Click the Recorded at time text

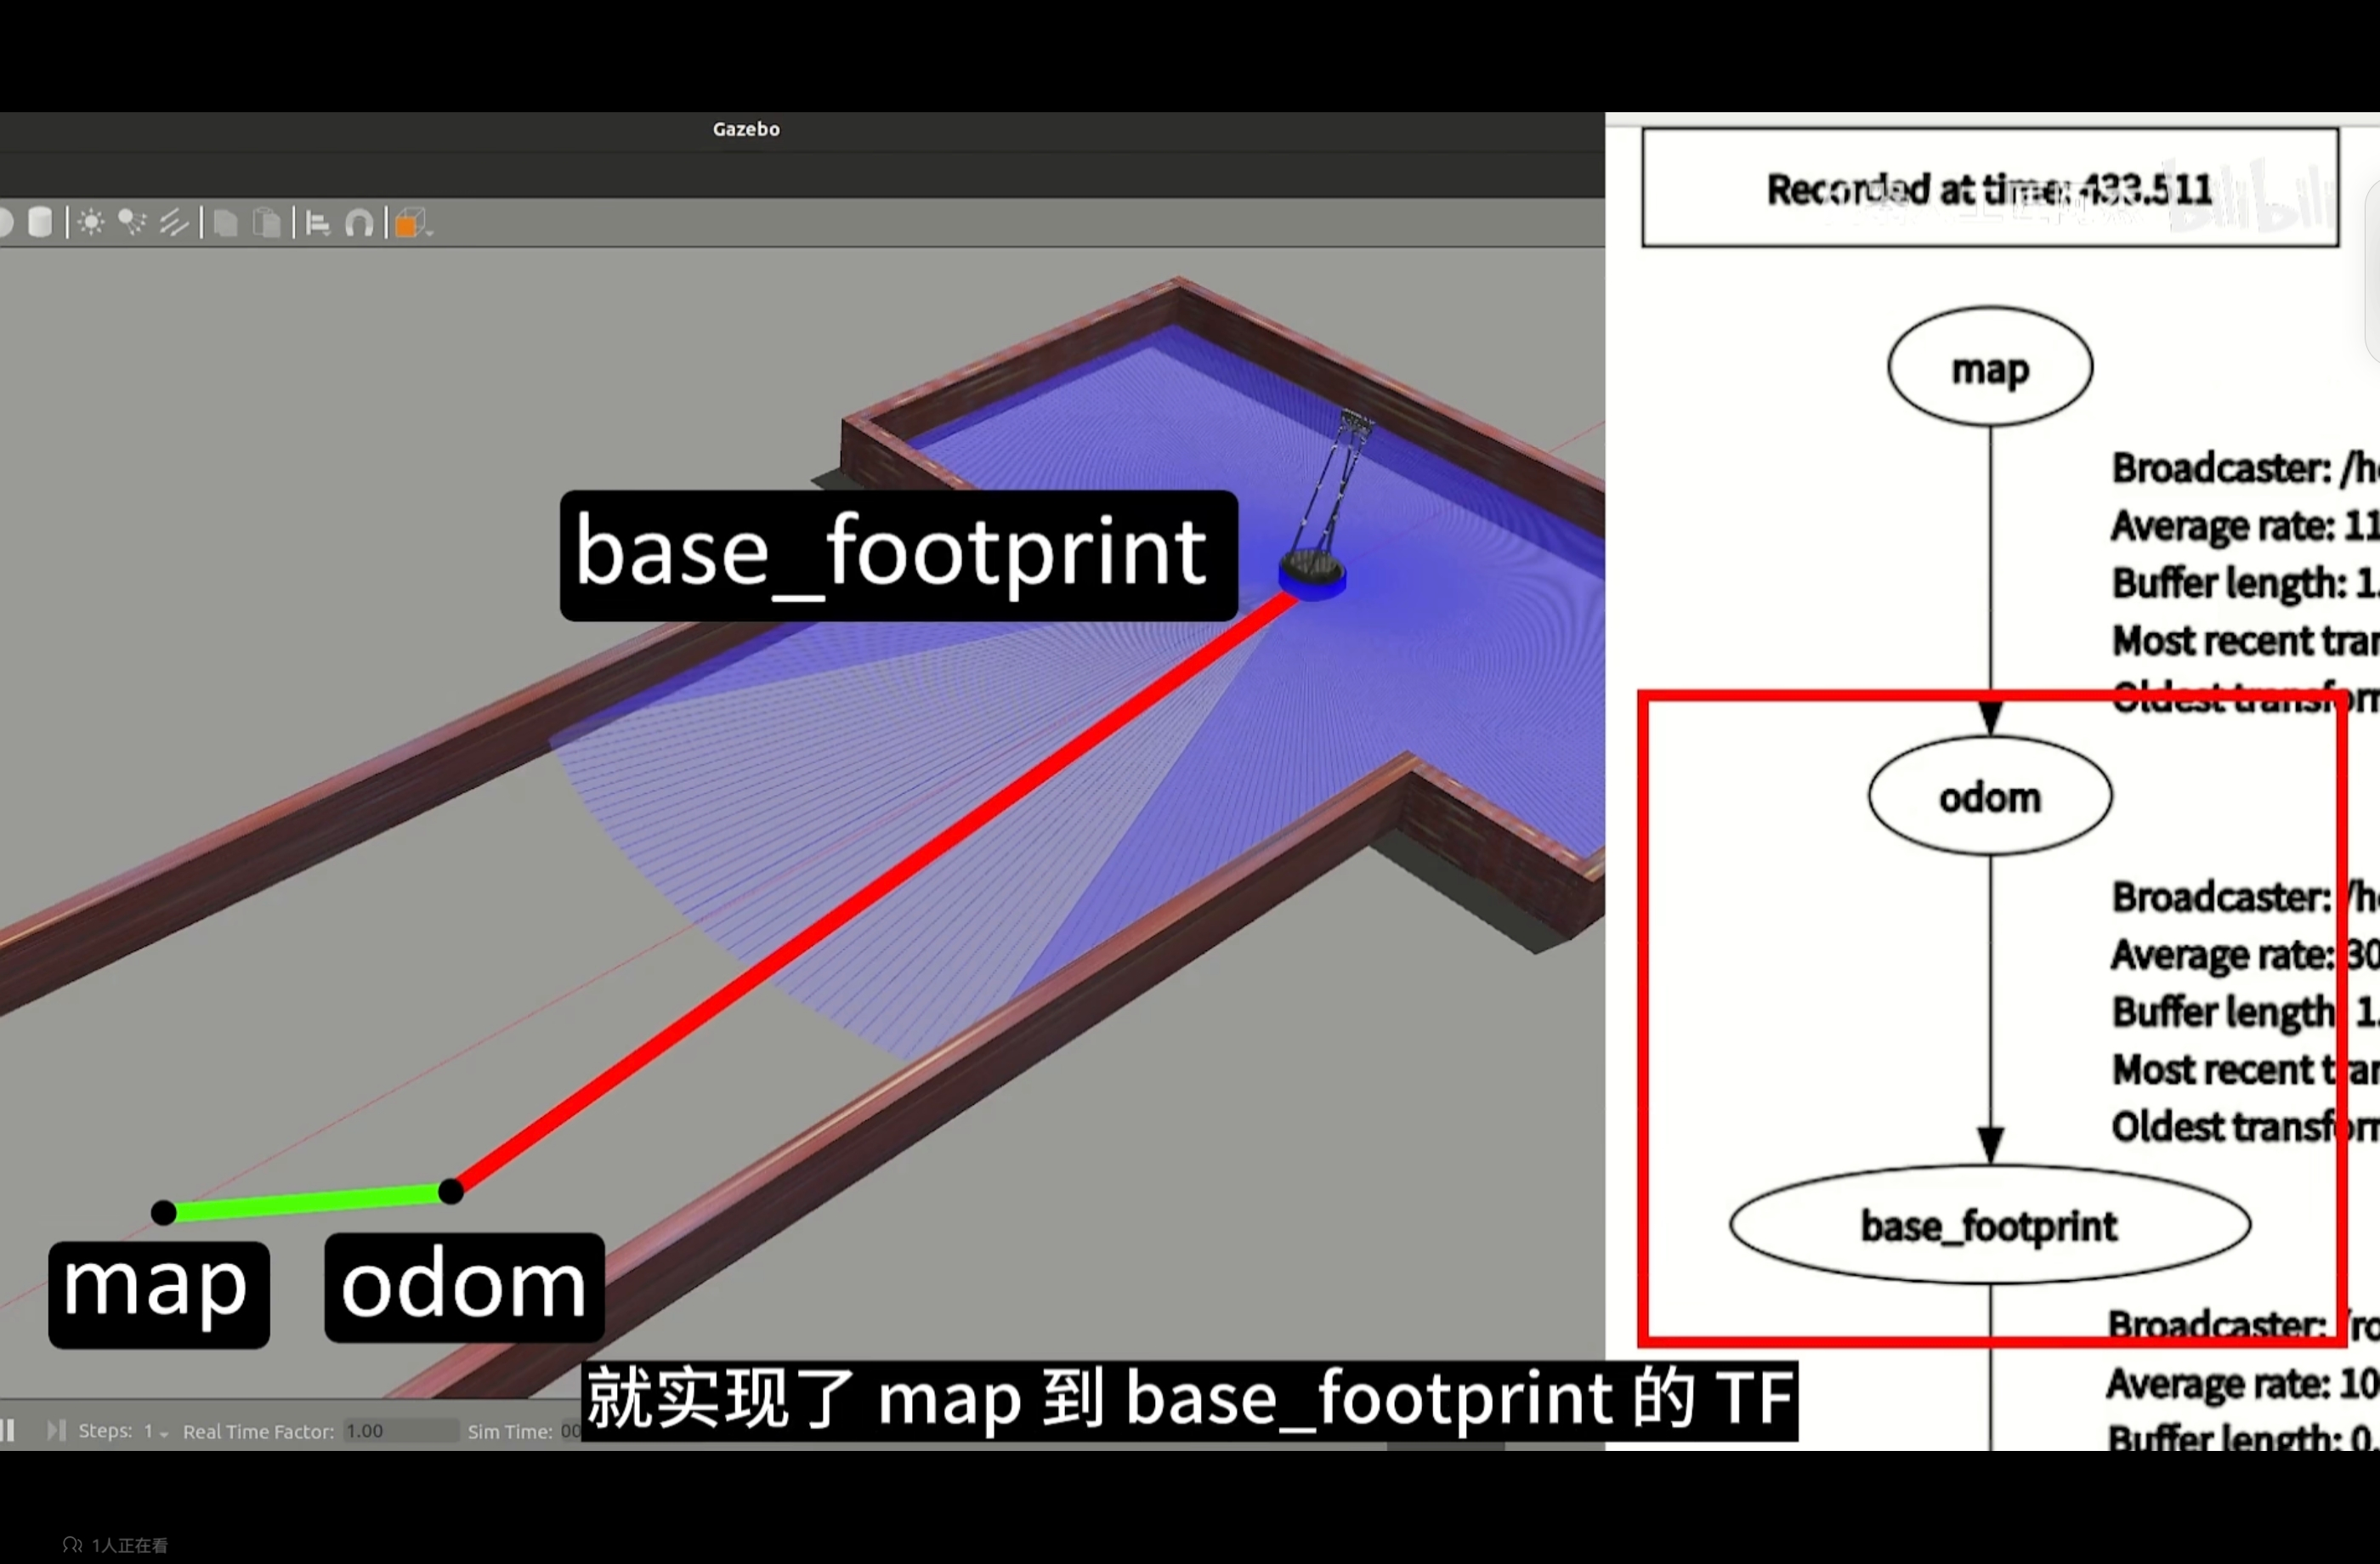click(1989, 189)
